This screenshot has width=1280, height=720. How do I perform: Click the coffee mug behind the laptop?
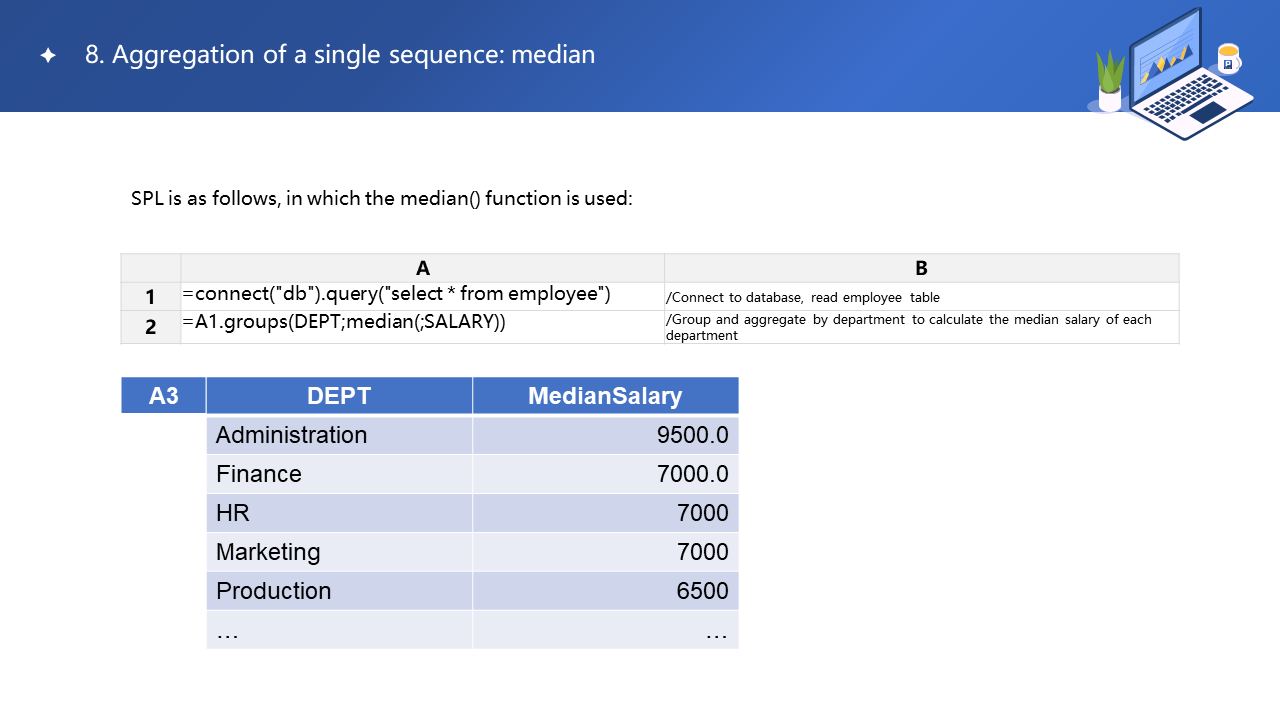click(1229, 59)
